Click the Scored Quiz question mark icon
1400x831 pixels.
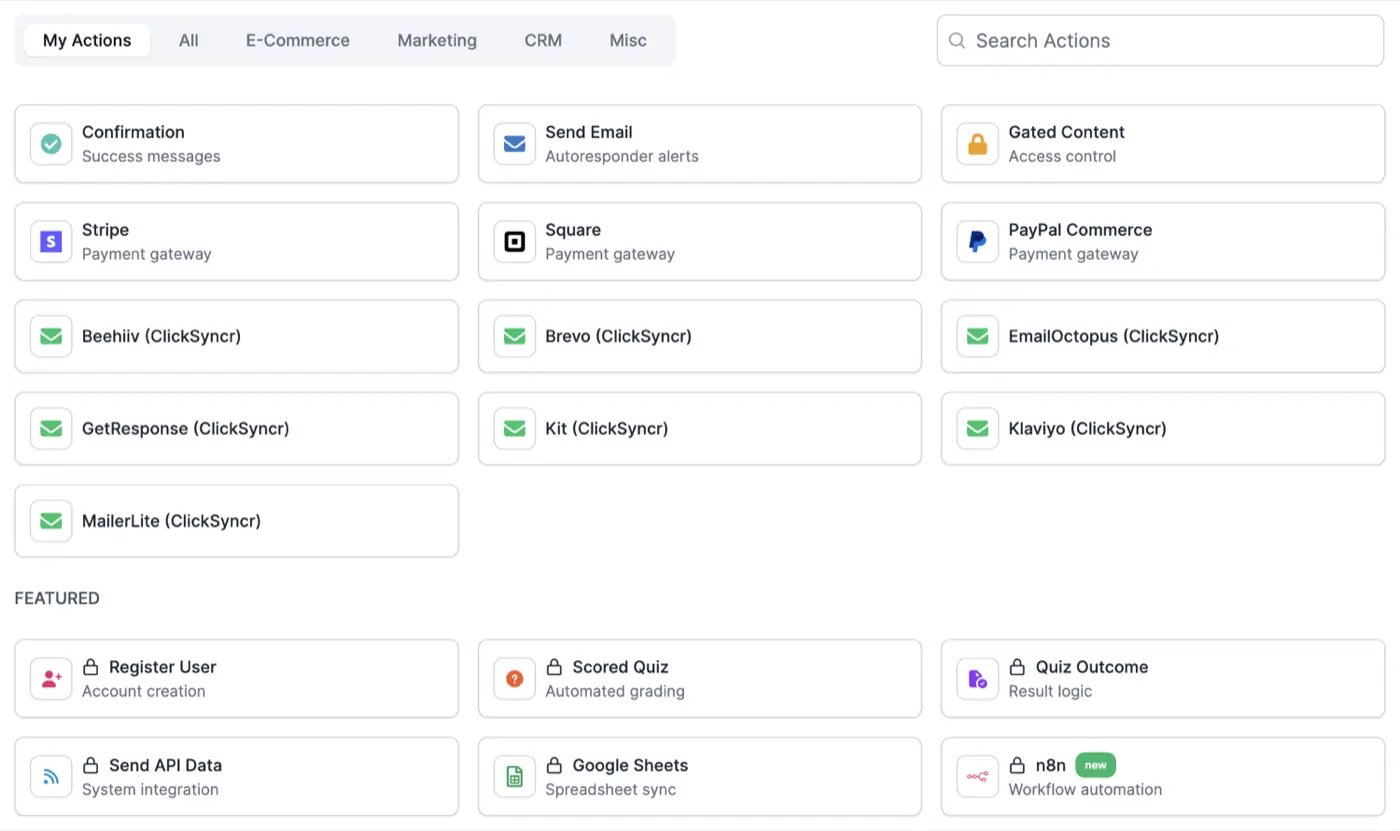514,679
